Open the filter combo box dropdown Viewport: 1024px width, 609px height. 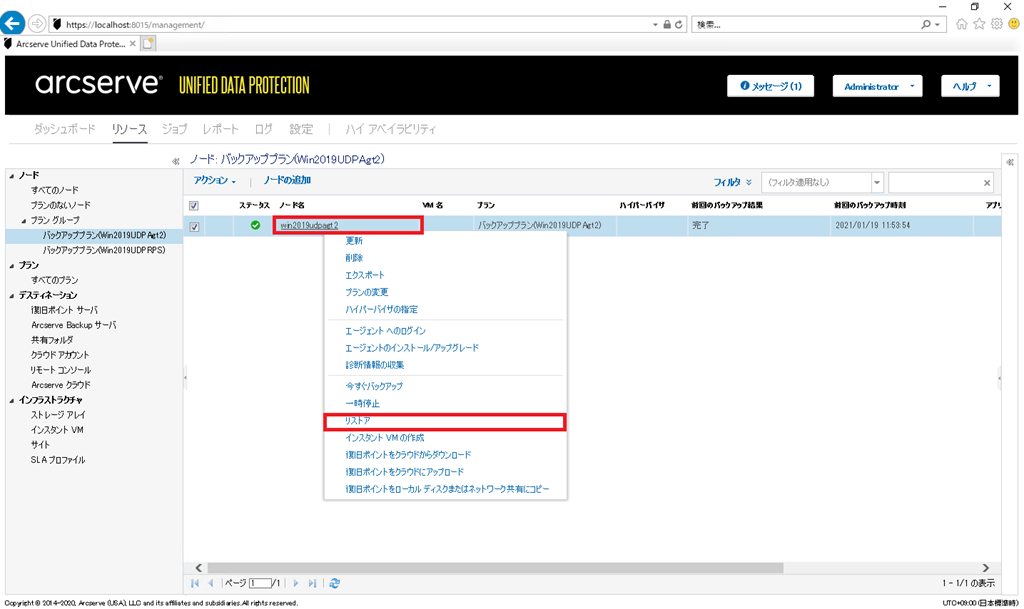pos(877,183)
